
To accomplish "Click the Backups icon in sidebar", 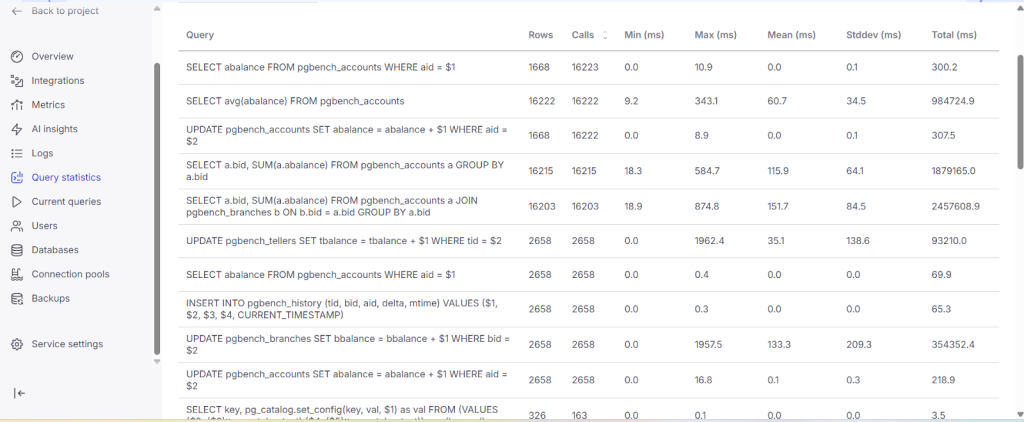I will tap(17, 298).
